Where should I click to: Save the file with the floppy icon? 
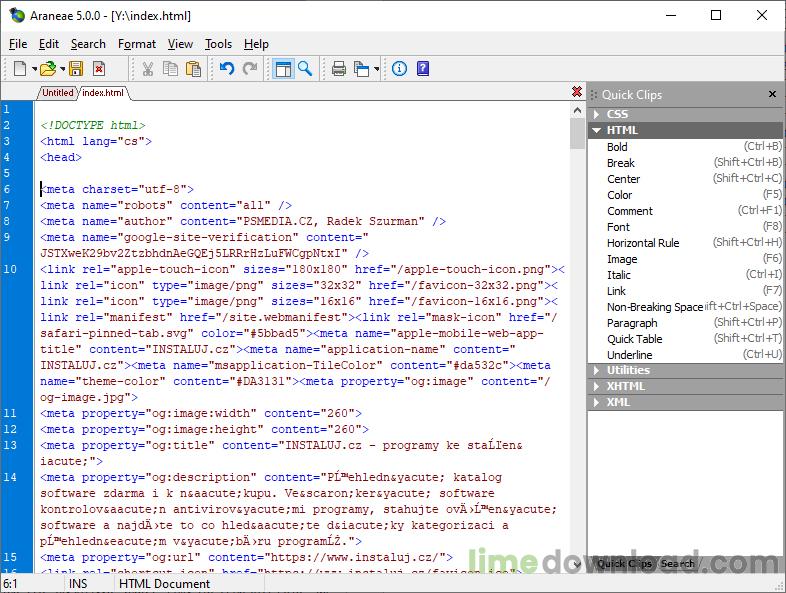pos(76,69)
